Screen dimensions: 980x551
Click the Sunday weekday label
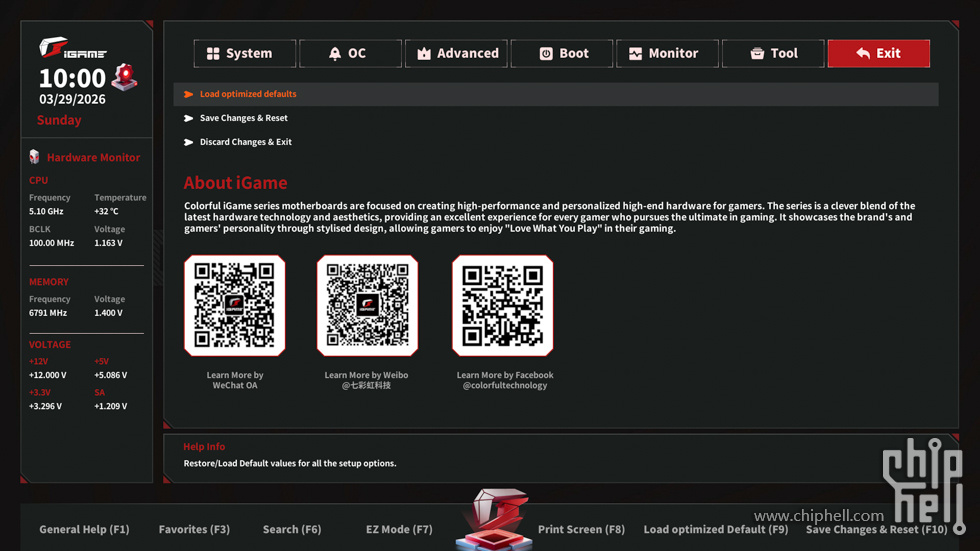click(x=59, y=120)
